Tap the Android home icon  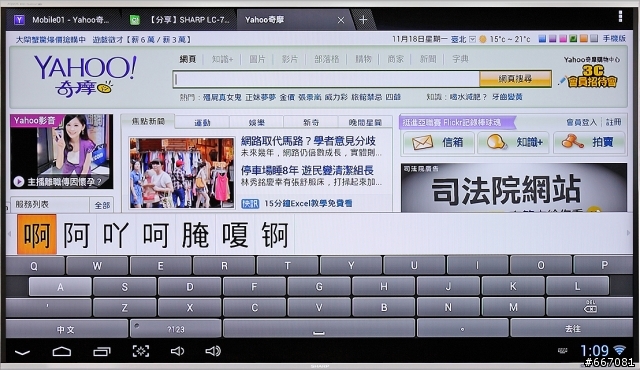point(62,351)
